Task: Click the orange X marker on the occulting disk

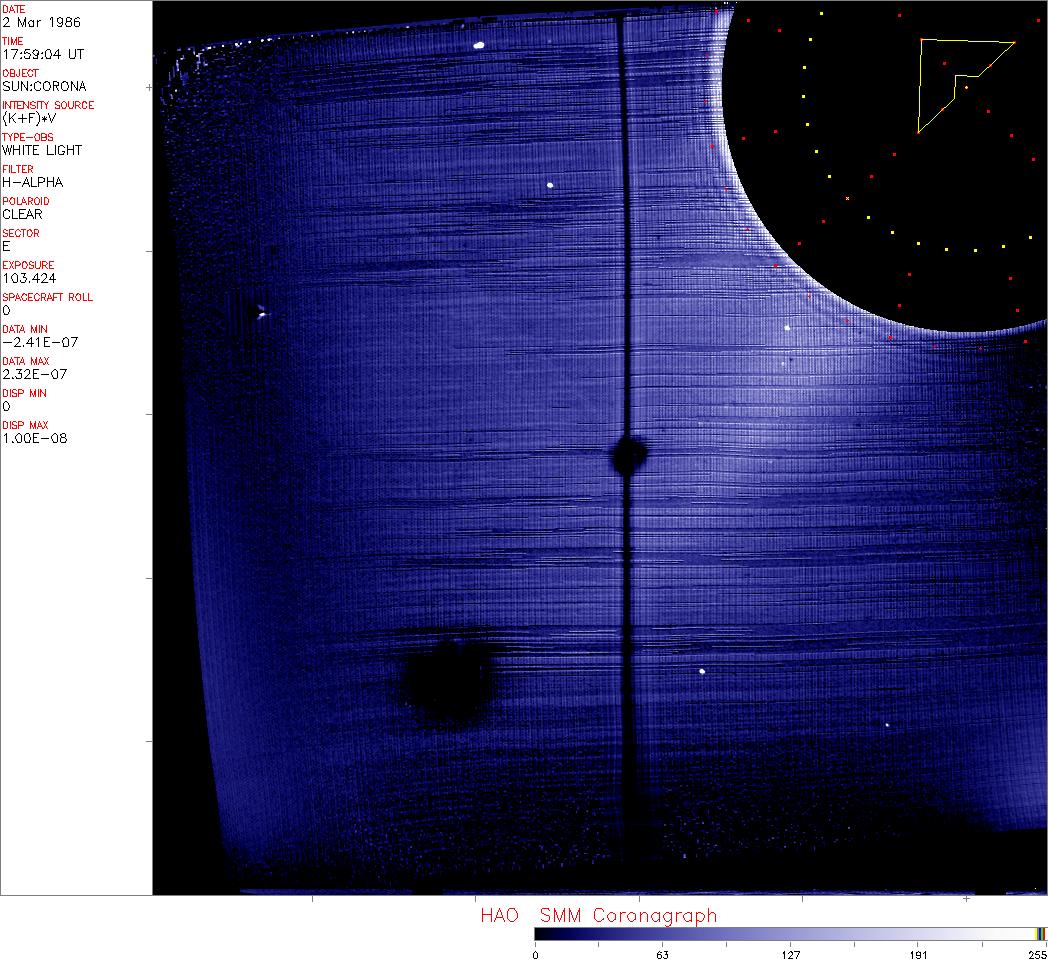Action: (847, 199)
